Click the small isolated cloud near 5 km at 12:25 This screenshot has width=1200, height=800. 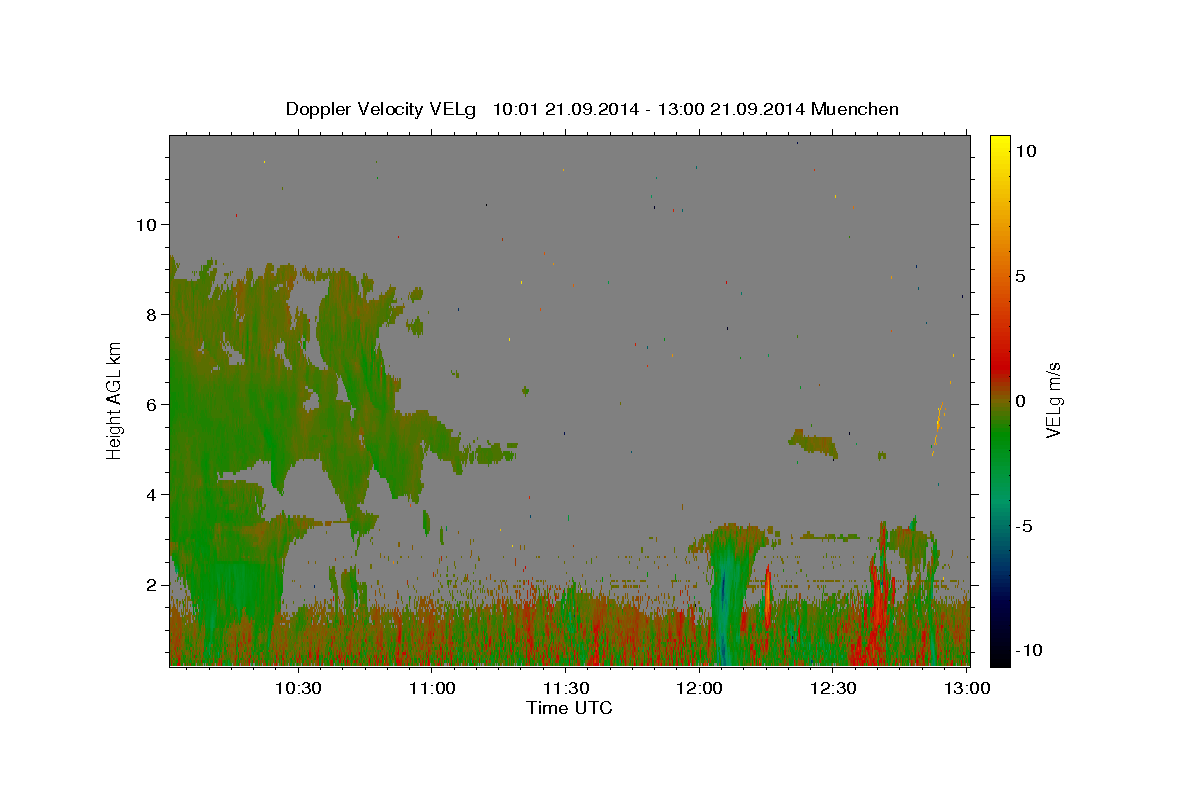pos(812,441)
